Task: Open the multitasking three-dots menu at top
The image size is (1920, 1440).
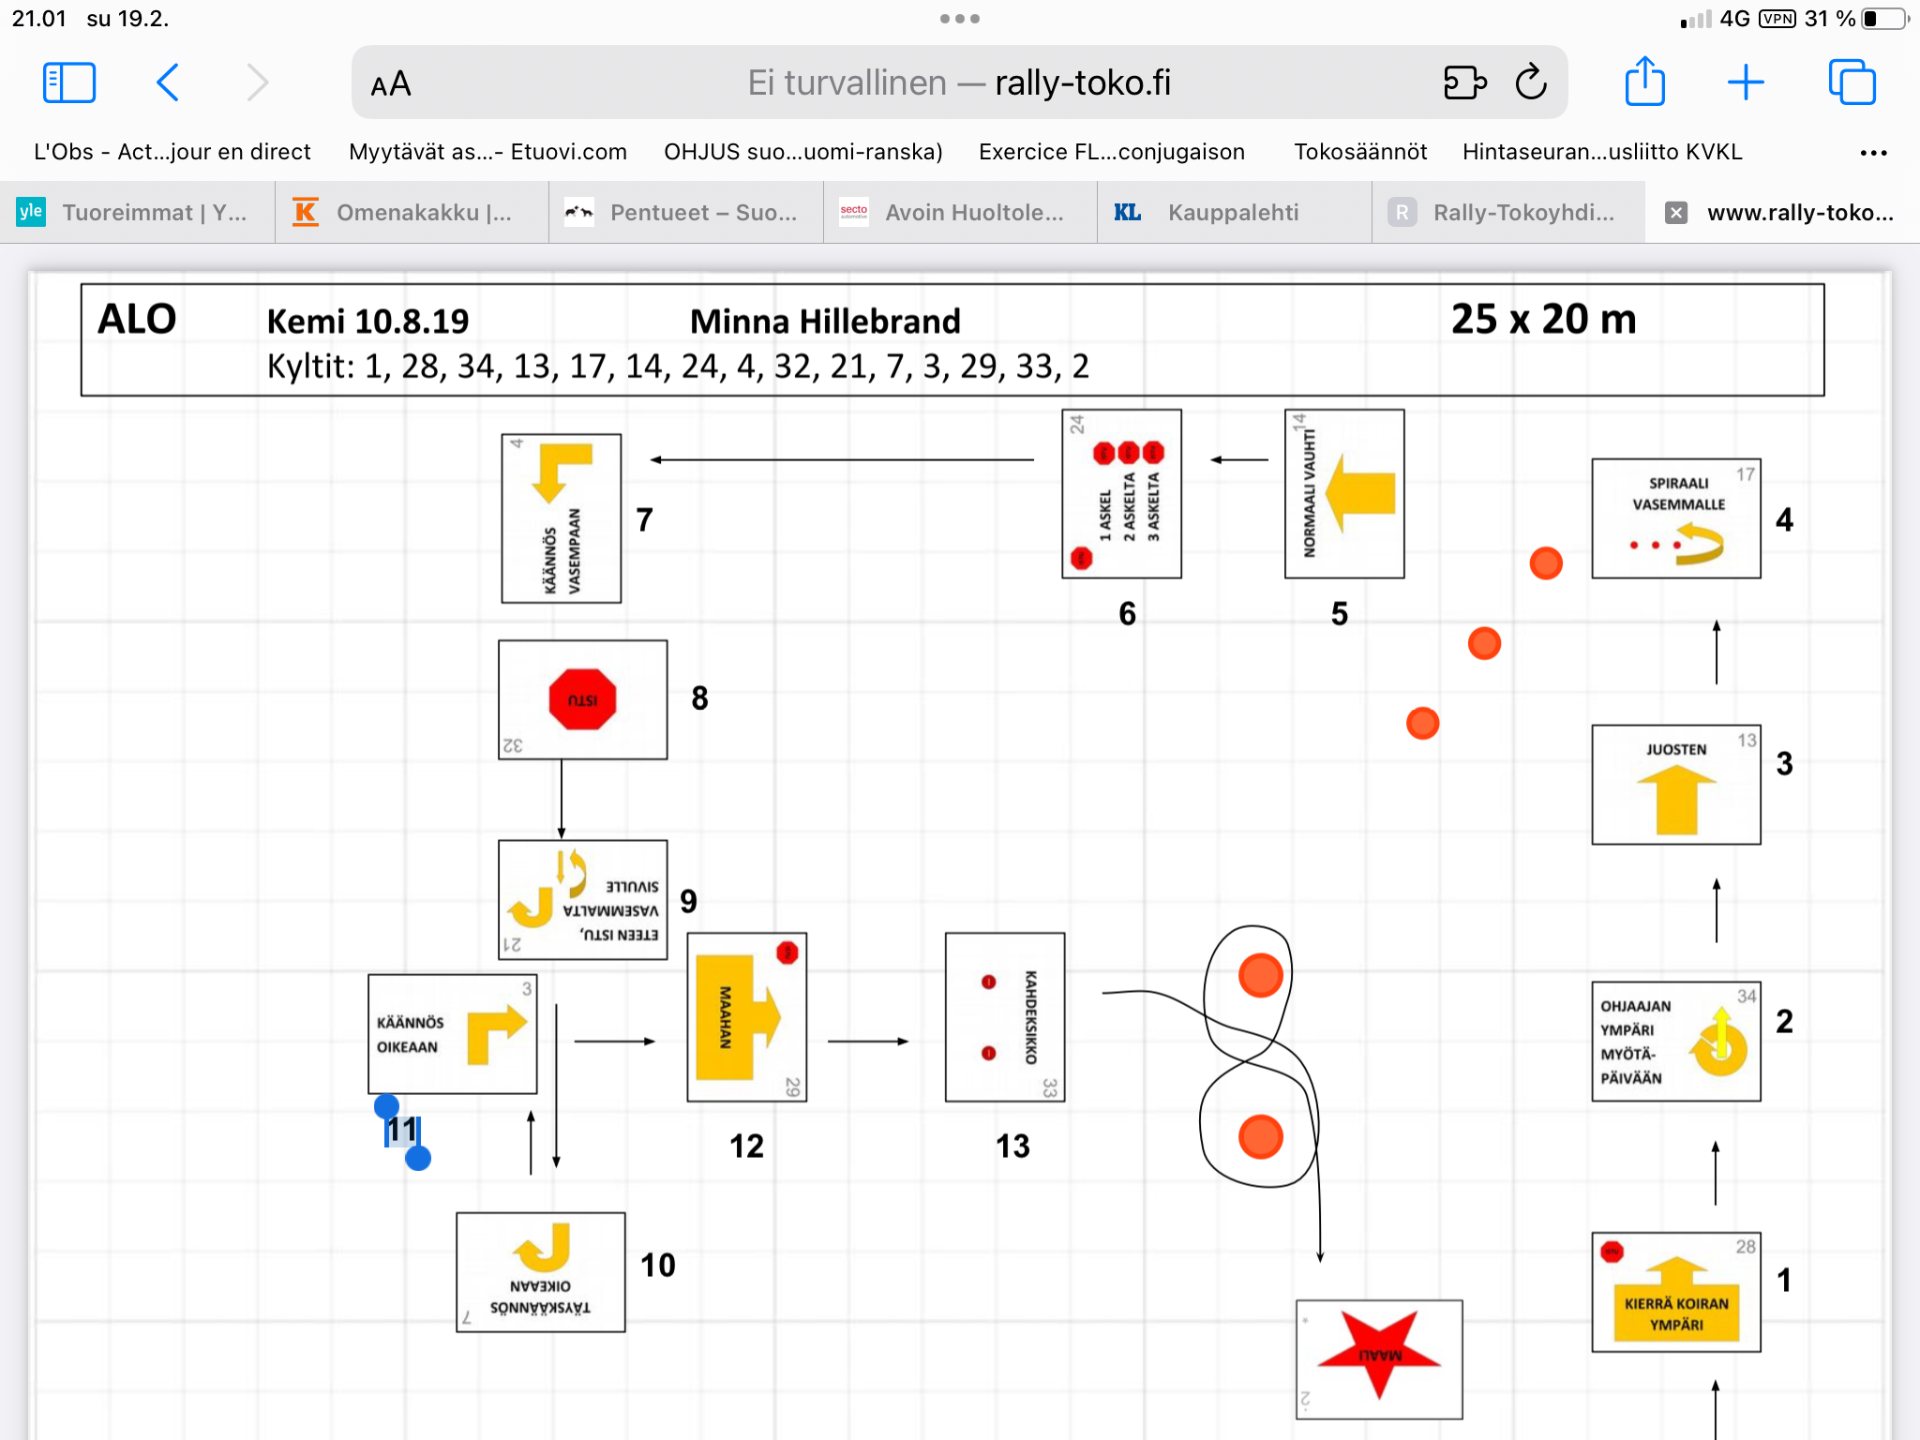Action: click(959, 19)
